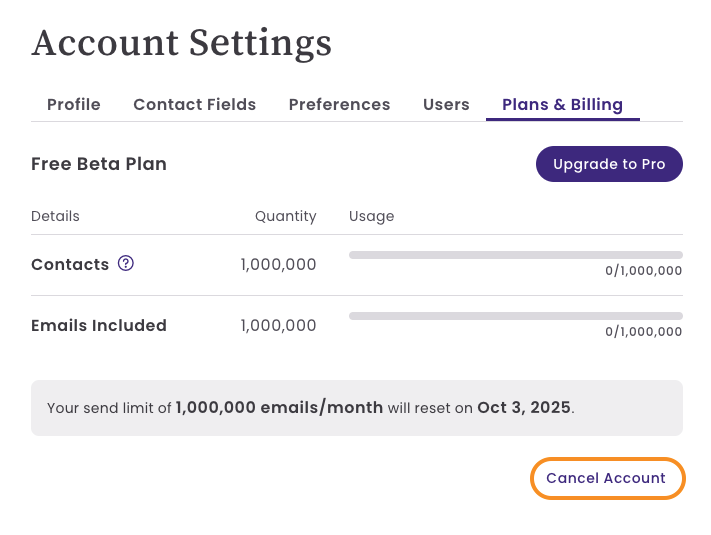The width and height of the screenshot is (711, 535).
Task: Switch to Contact Fields tab
Action: click(194, 104)
